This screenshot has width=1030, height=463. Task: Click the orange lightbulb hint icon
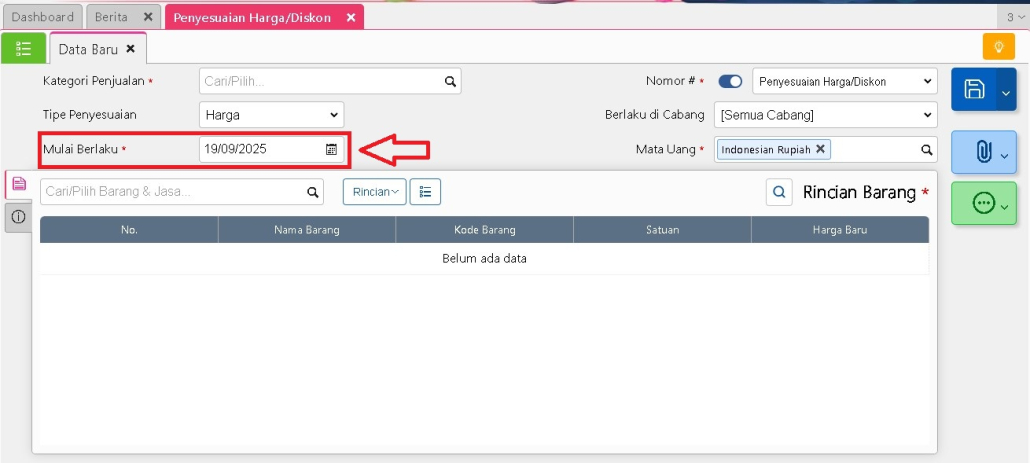998,47
